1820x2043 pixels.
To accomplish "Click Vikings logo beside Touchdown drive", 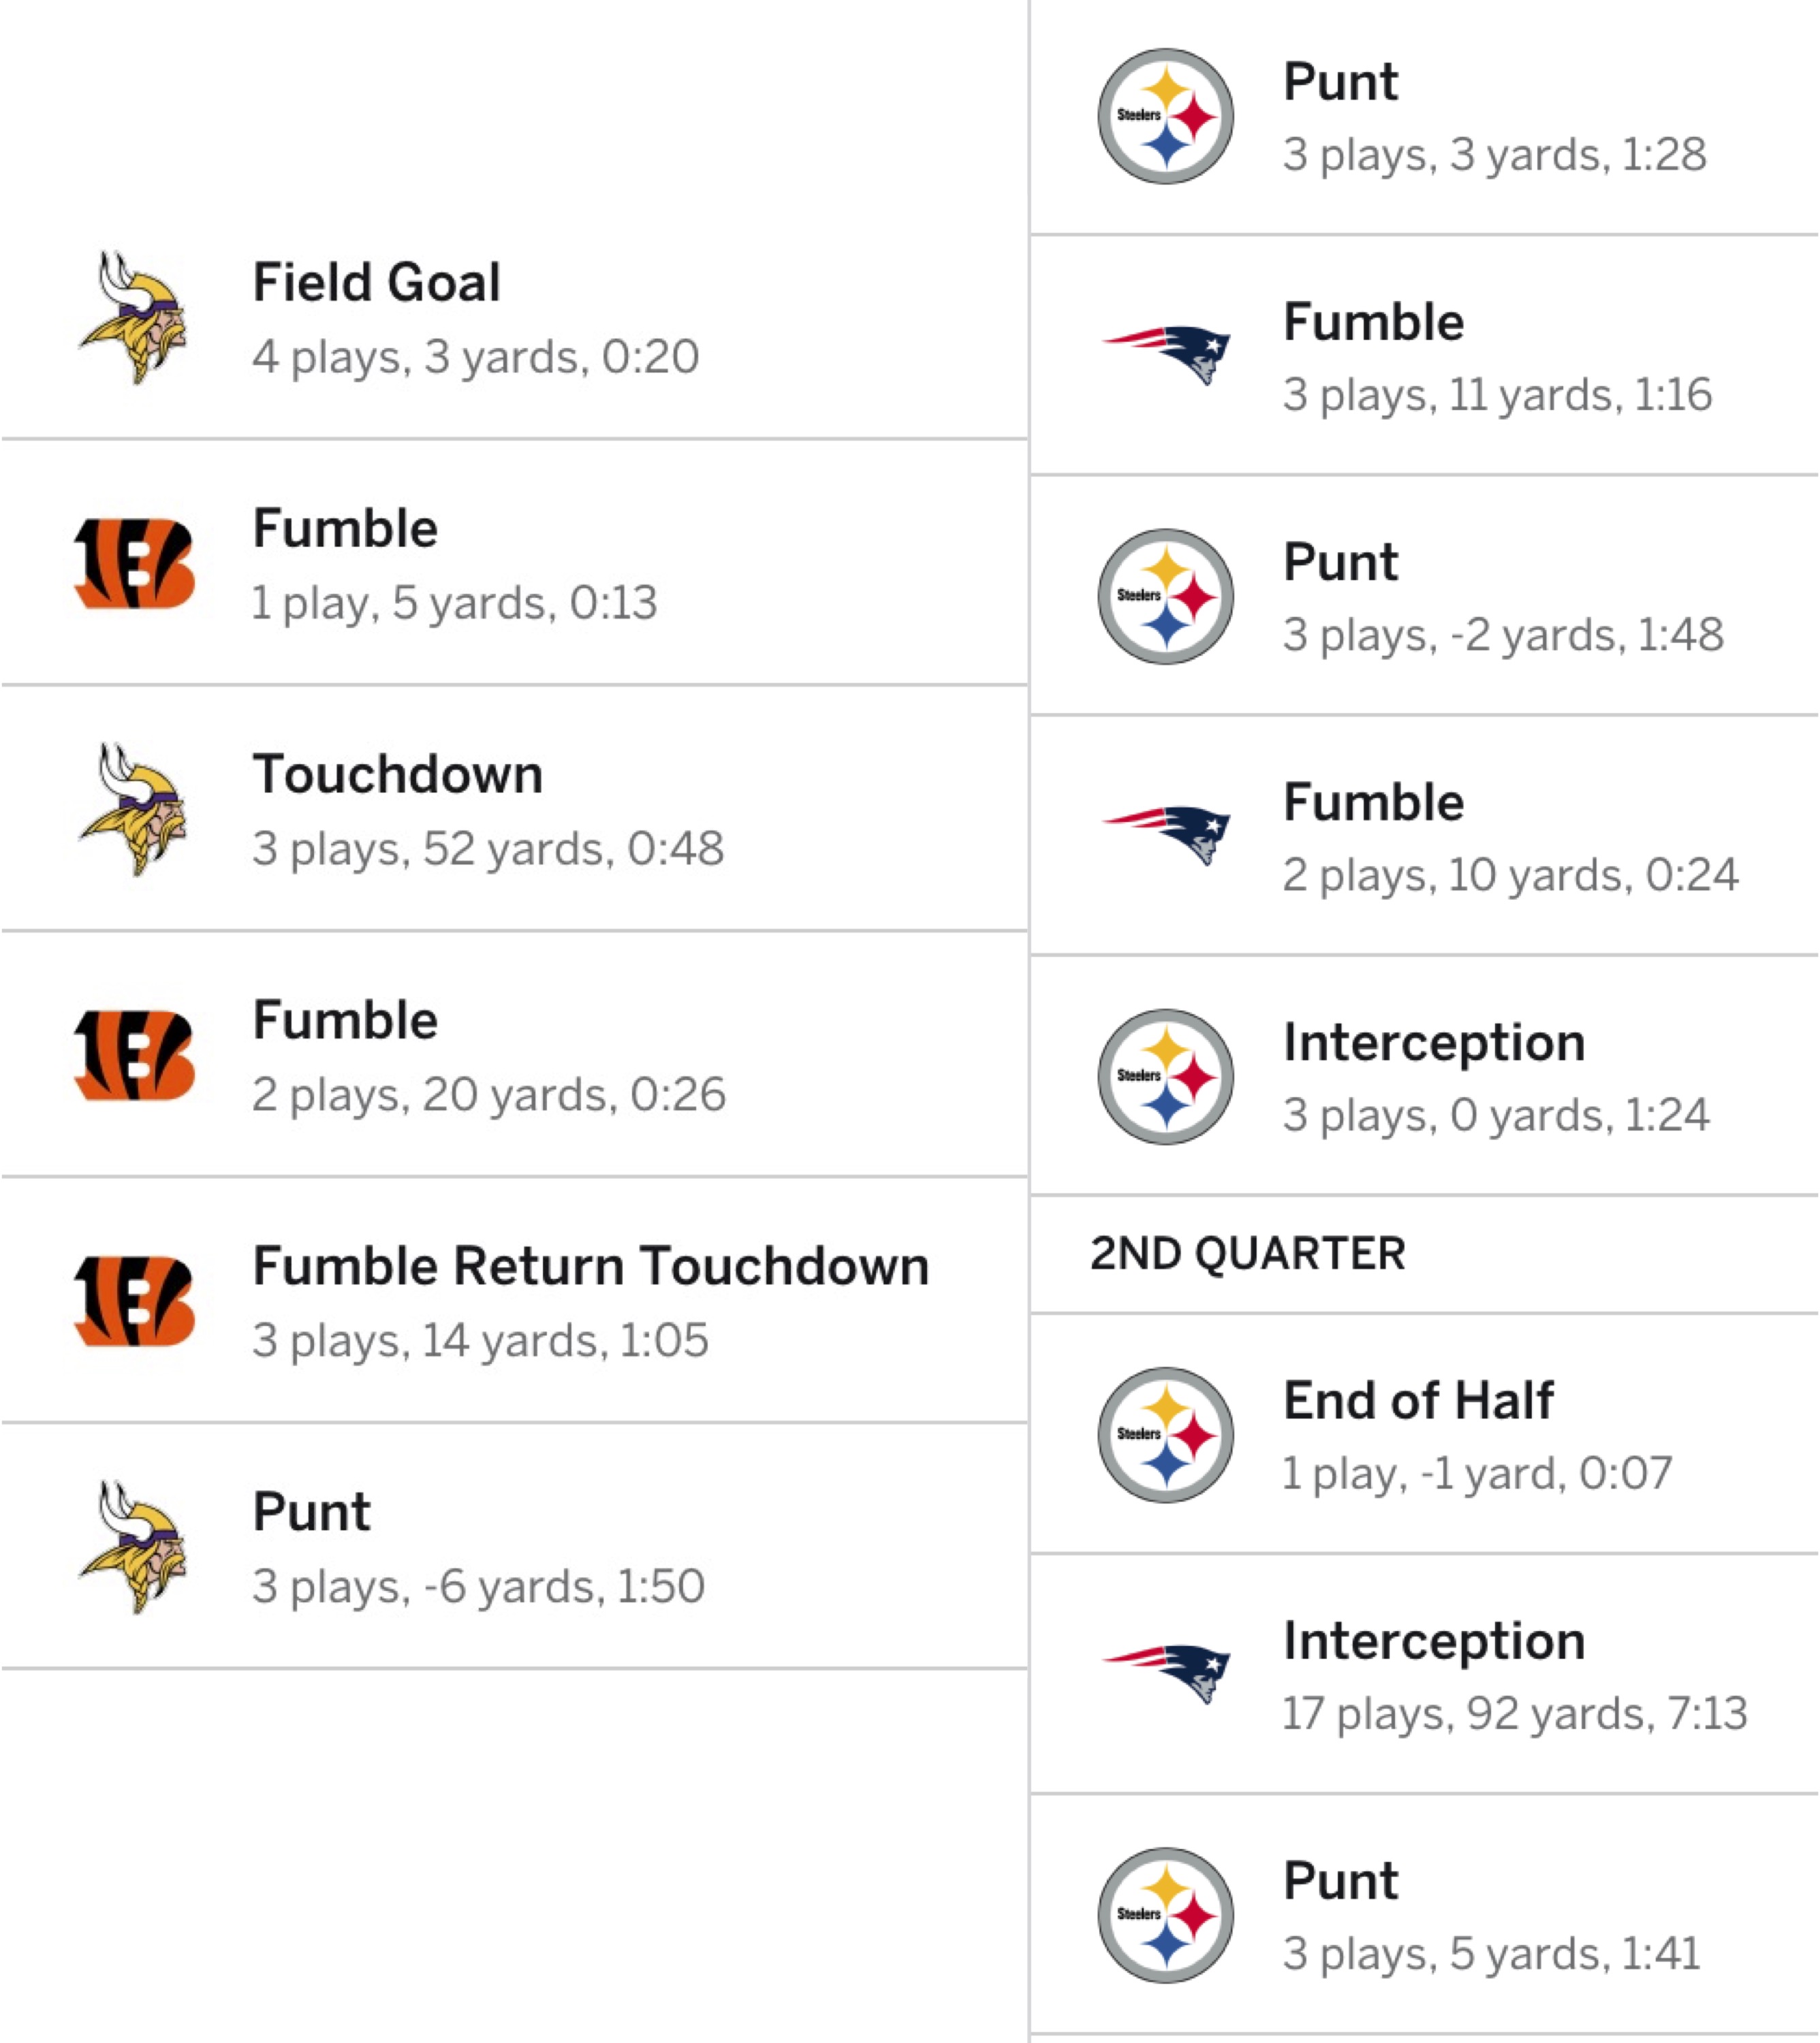I will click(x=134, y=810).
